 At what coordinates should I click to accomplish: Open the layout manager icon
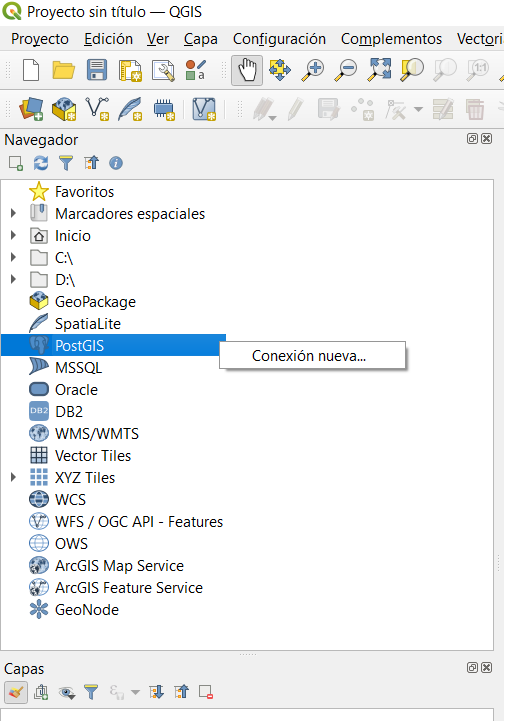pos(163,70)
